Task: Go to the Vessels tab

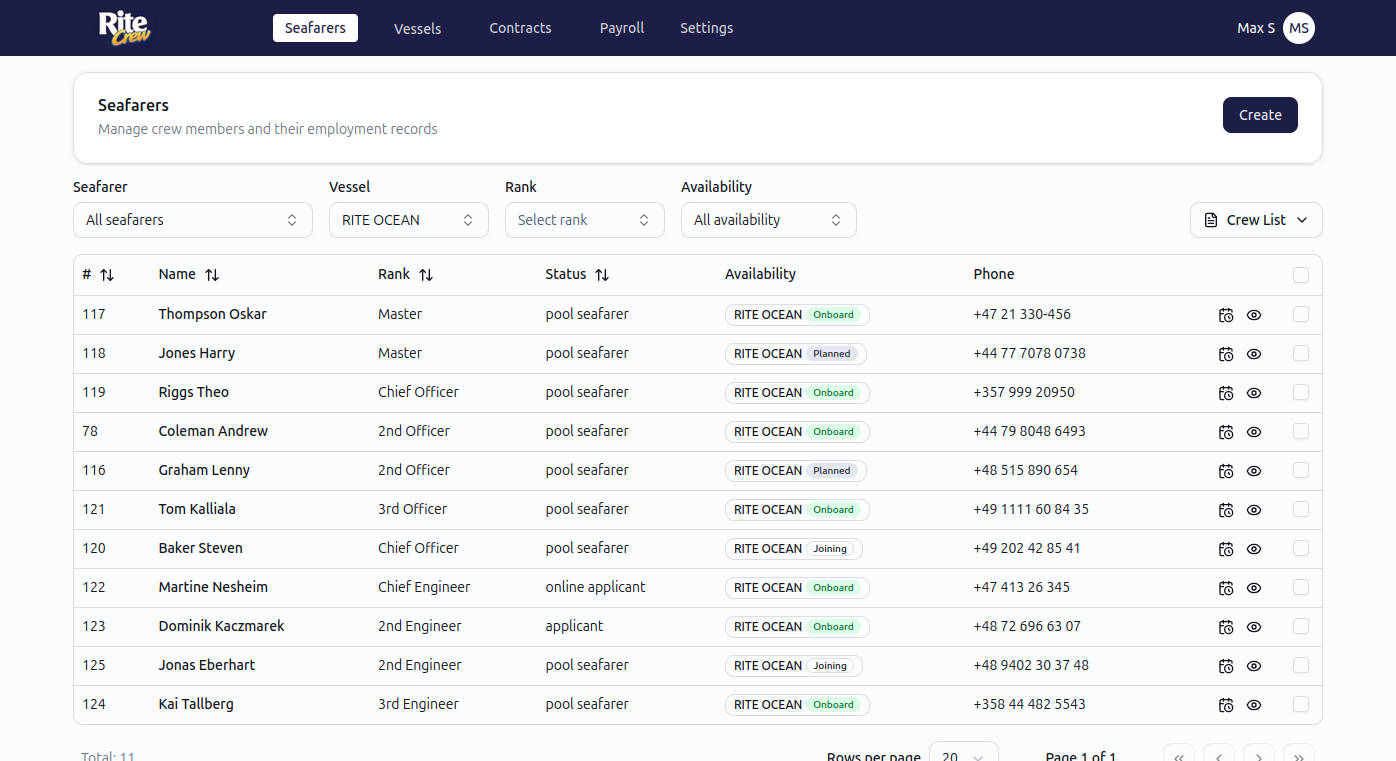Action: [417, 28]
